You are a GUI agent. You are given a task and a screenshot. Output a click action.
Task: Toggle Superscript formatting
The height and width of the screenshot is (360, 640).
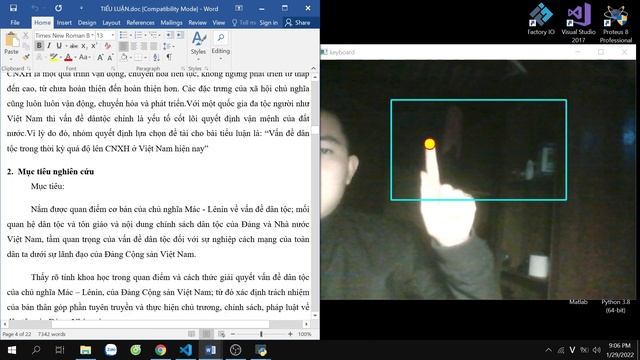93,46
